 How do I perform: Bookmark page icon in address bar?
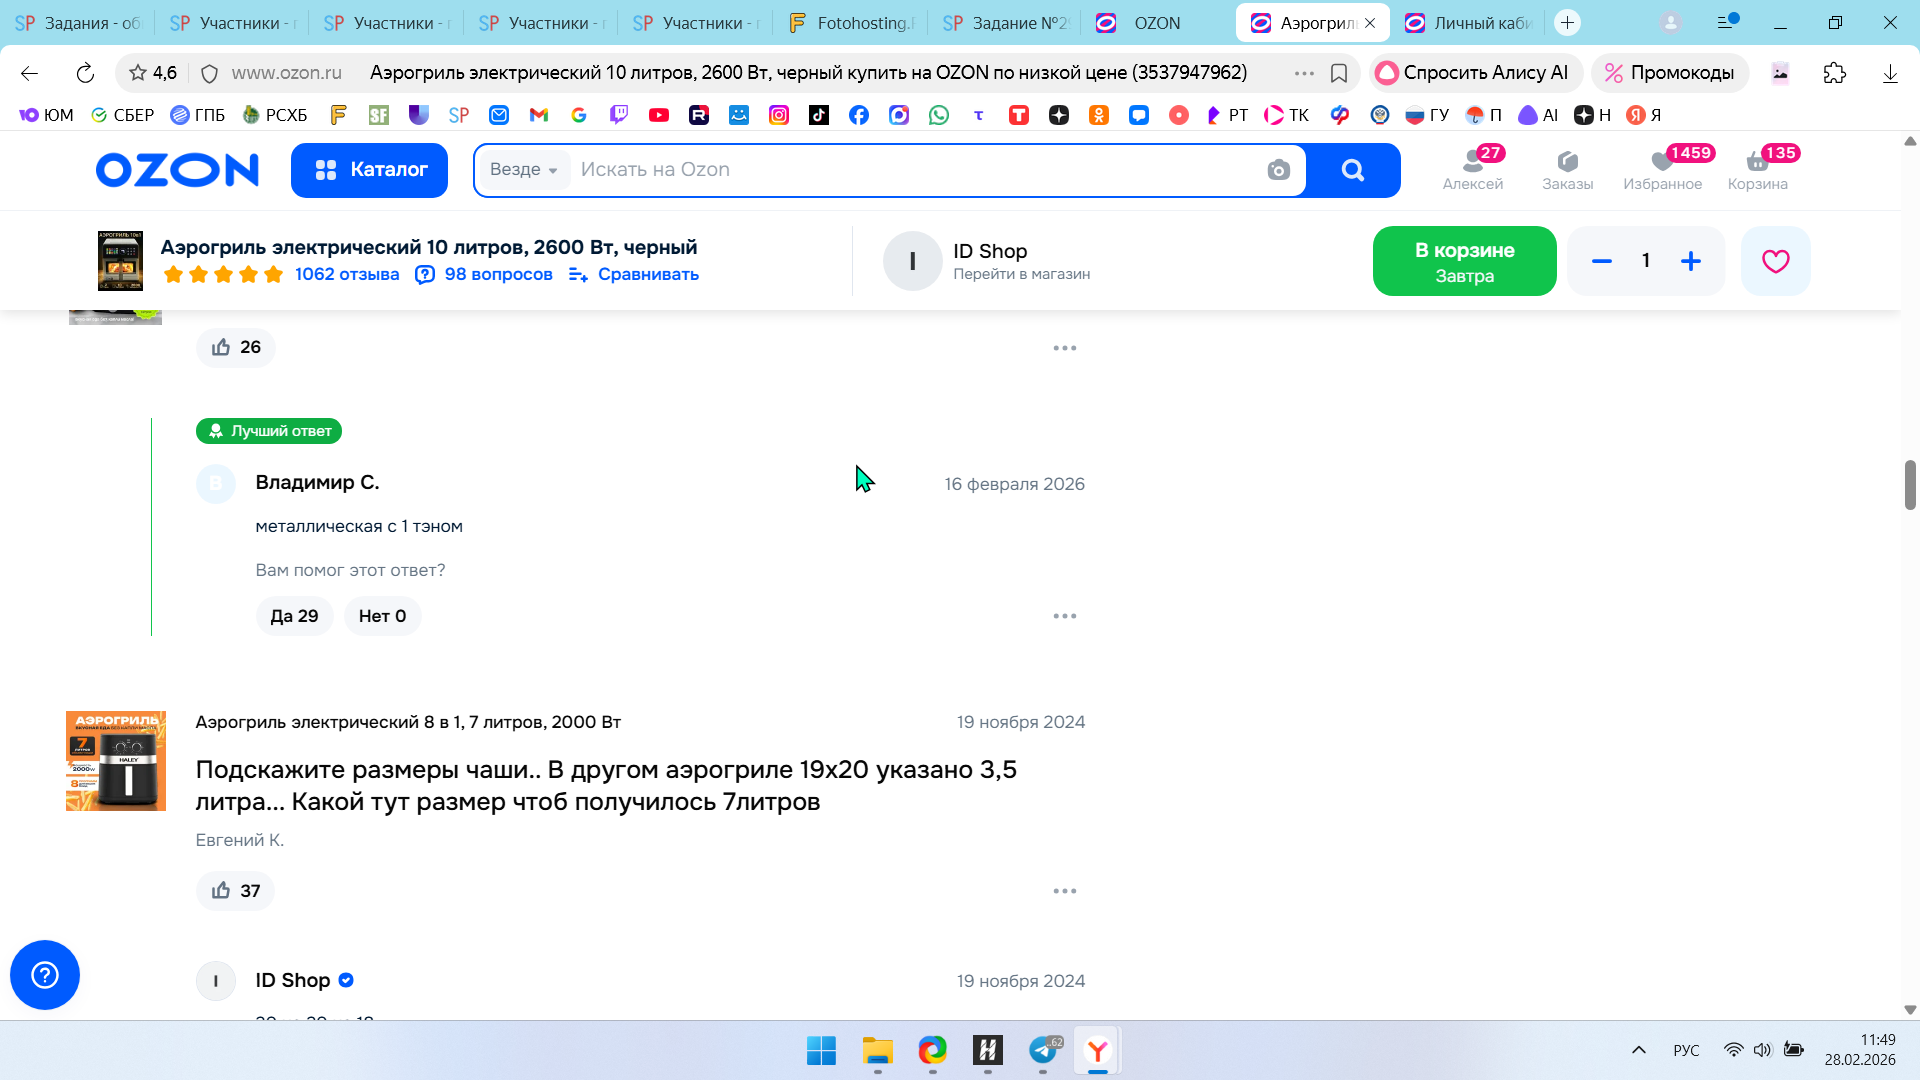click(1339, 73)
